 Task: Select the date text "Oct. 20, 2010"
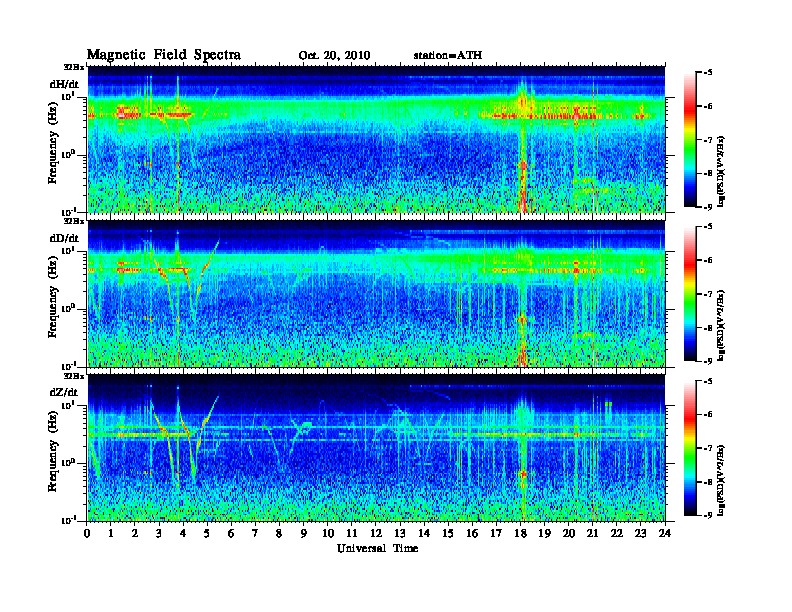pyautogui.click(x=334, y=56)
